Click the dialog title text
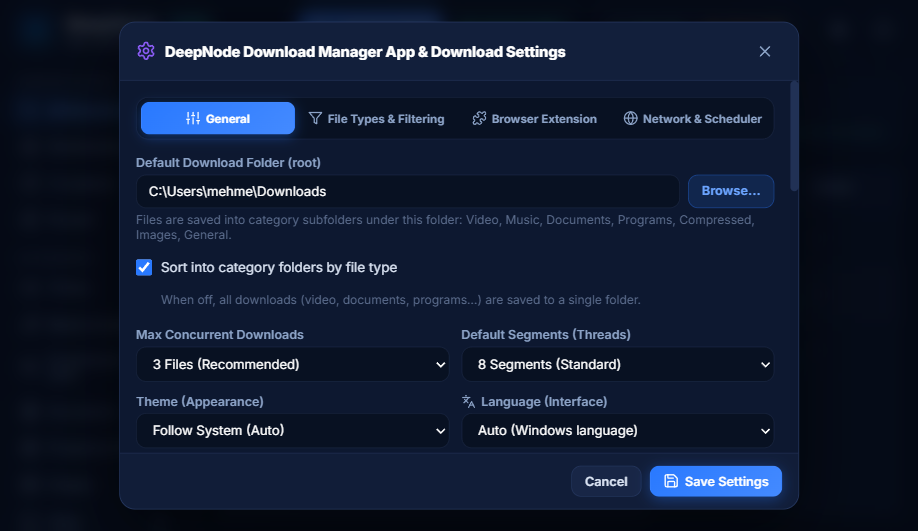918x531 pixels. pos(365,52)
